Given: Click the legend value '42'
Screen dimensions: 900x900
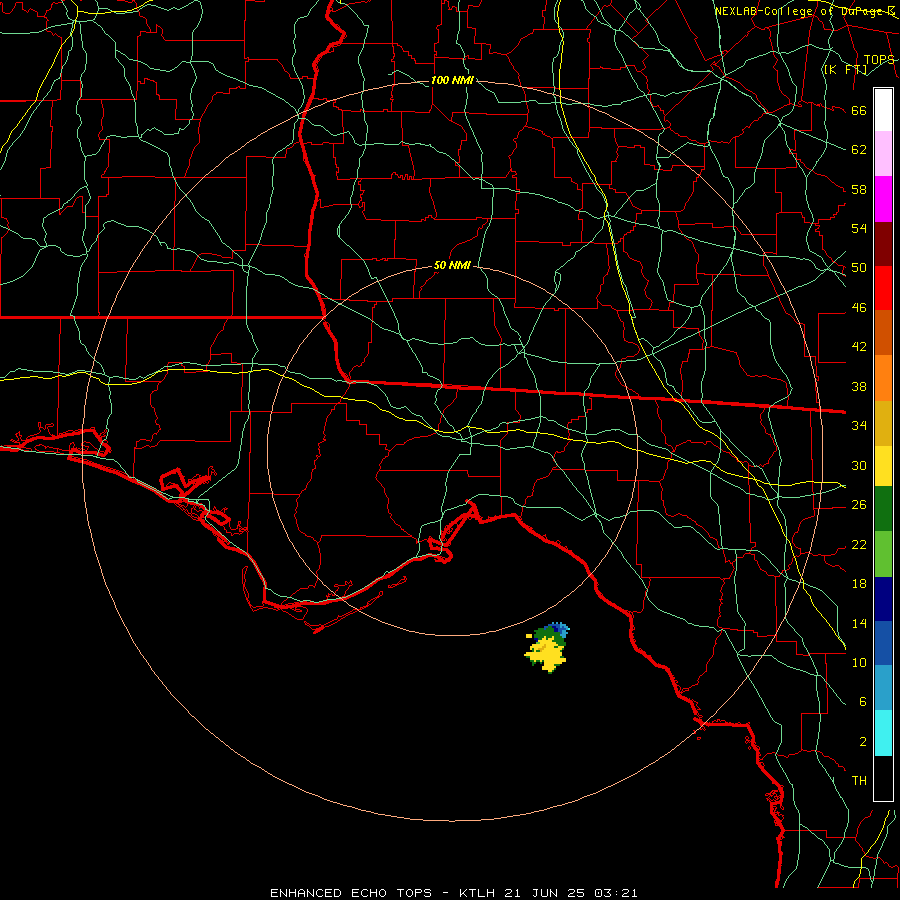Looking at the screenshot, I should point(859,346).
